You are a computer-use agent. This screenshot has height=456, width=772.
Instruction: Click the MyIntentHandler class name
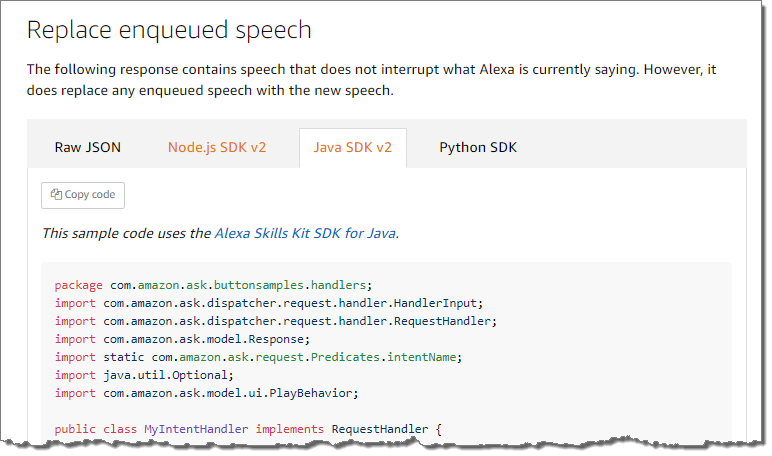click(196, 429)
